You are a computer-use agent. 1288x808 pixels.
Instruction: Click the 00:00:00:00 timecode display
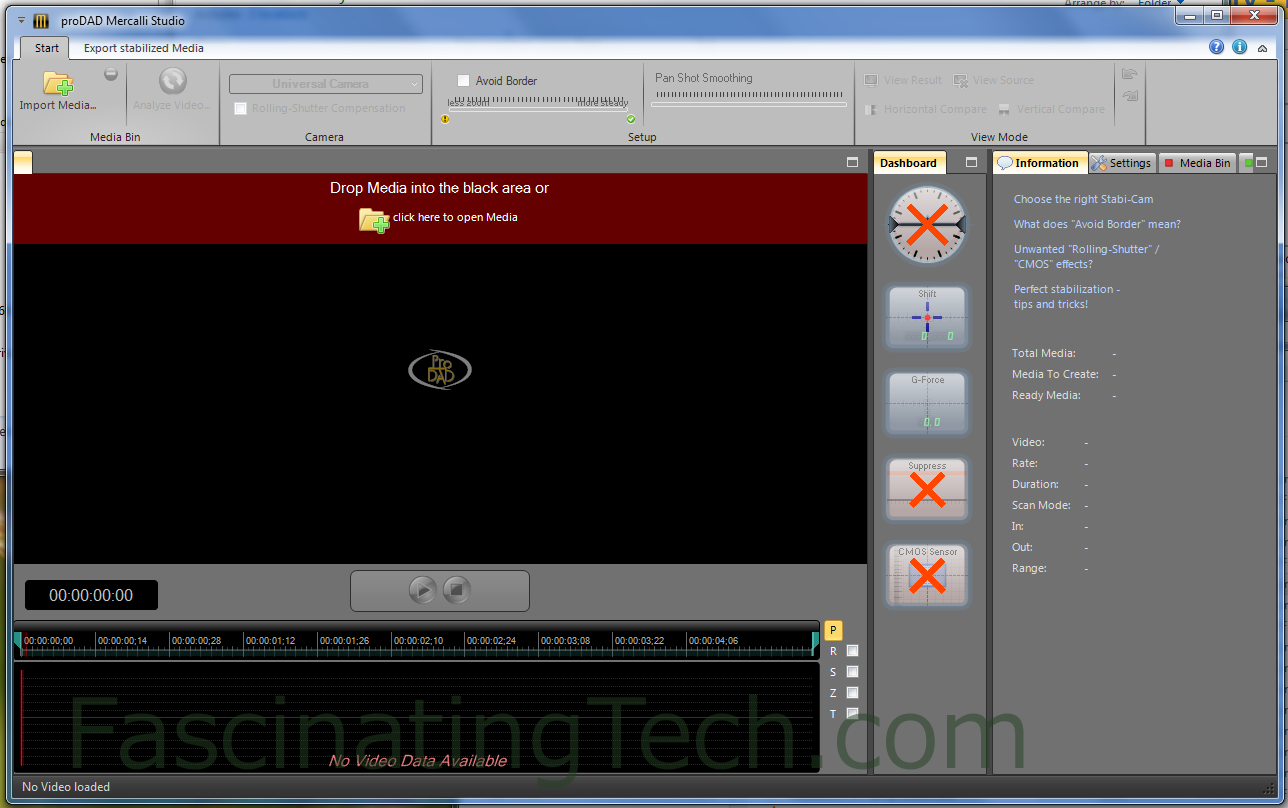tap(91, 595)
